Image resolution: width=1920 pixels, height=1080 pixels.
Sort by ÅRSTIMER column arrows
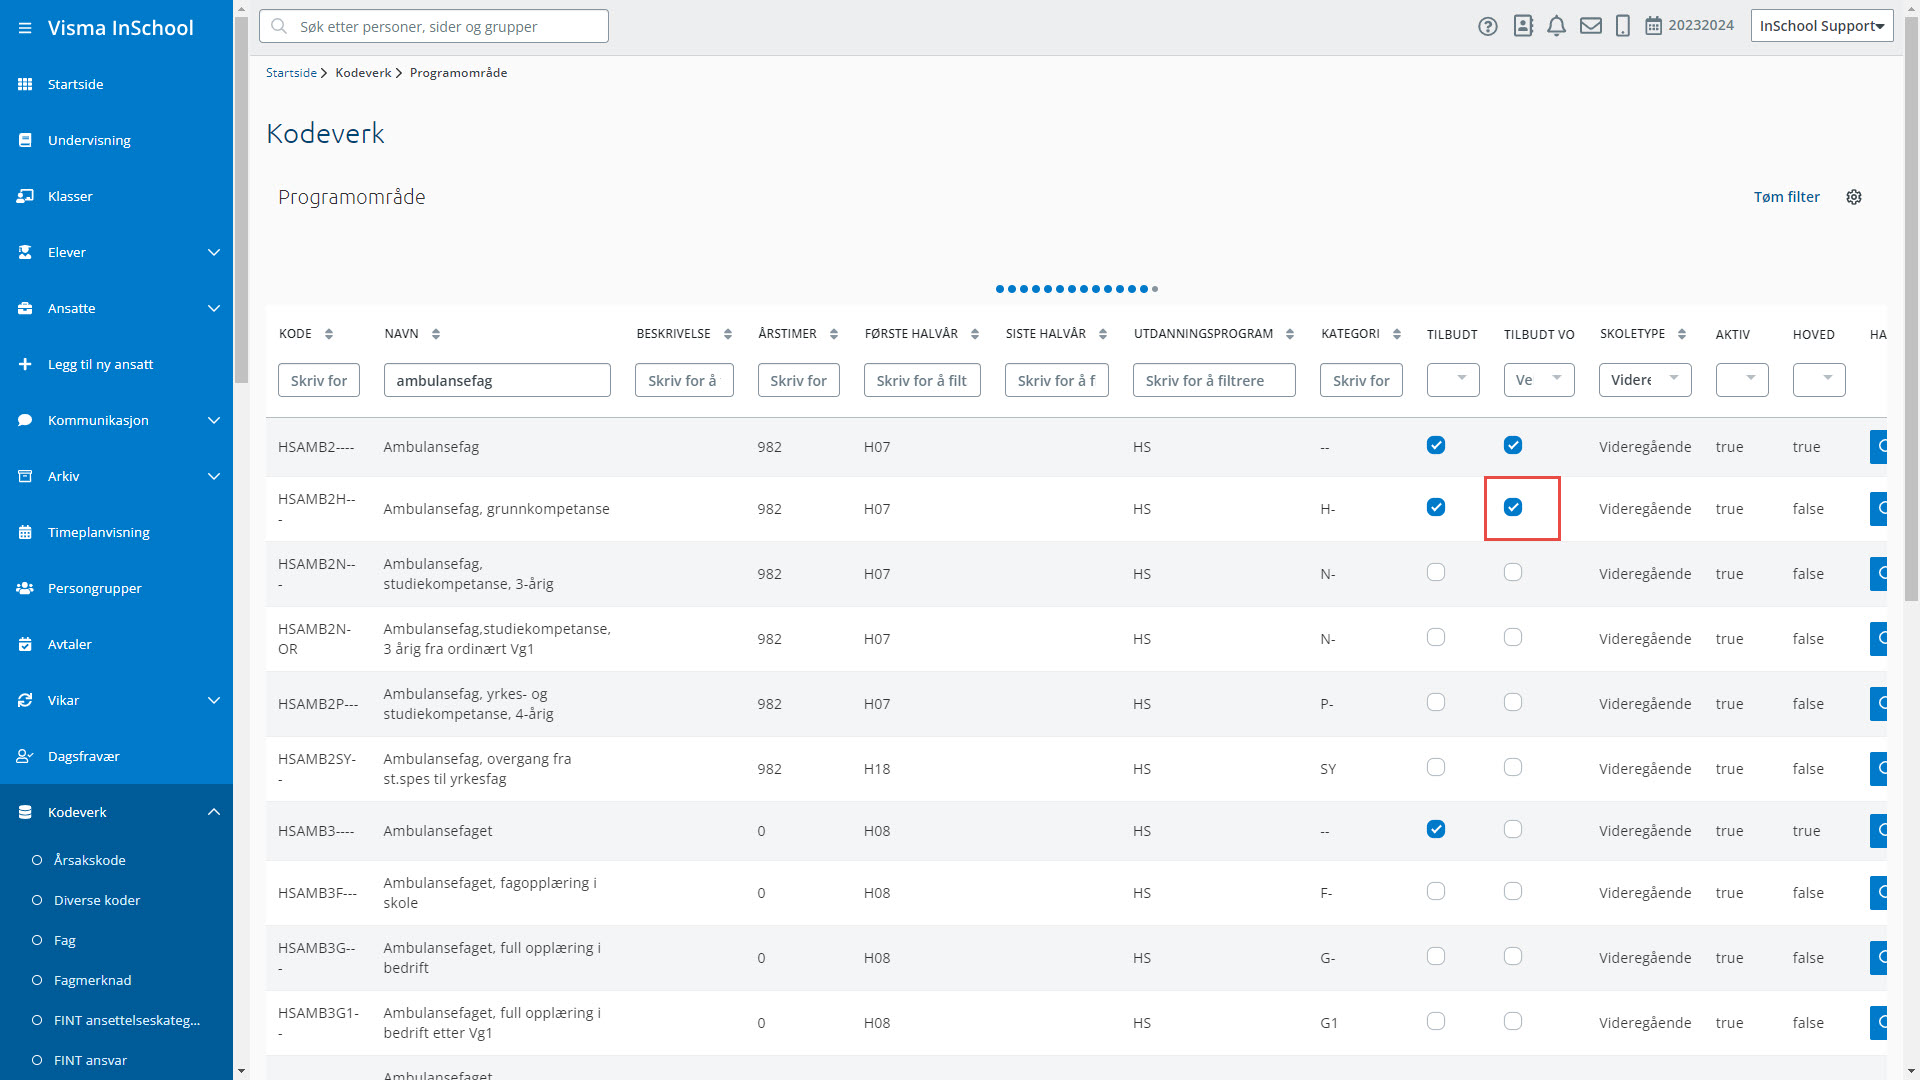click(x=834, y=334)
